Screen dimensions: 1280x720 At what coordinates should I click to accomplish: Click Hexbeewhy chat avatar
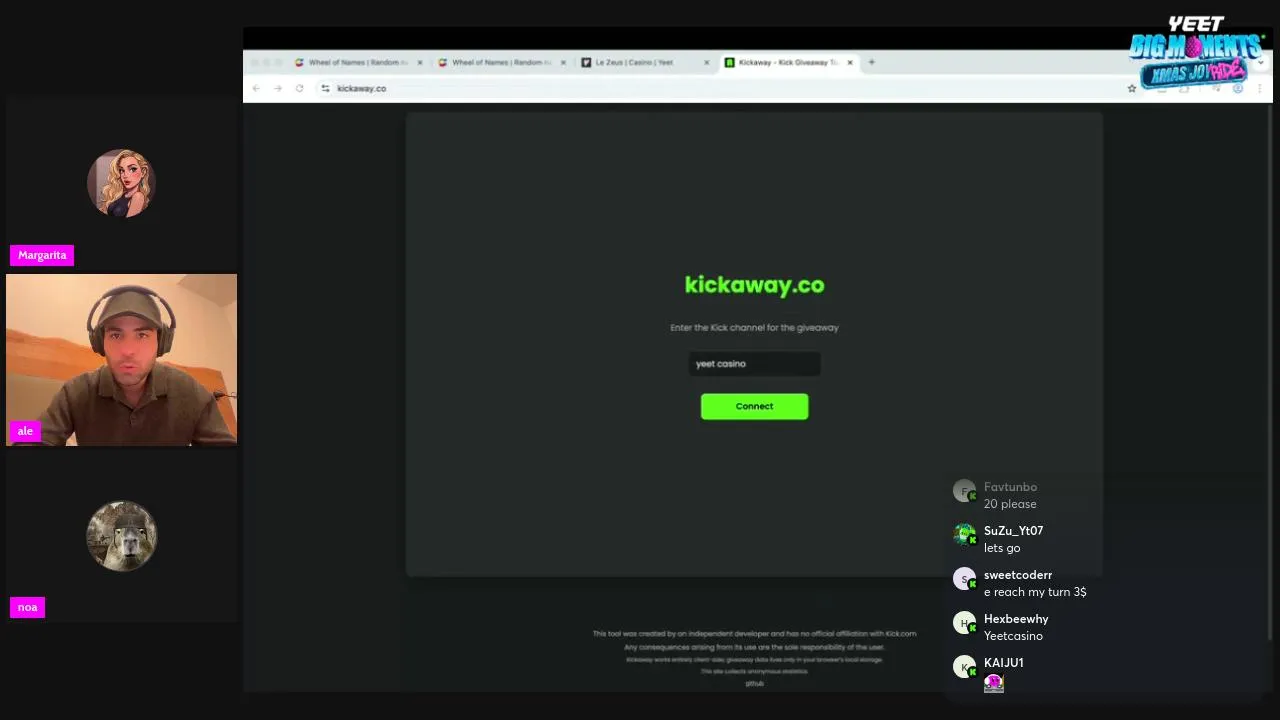pos(965,623)
